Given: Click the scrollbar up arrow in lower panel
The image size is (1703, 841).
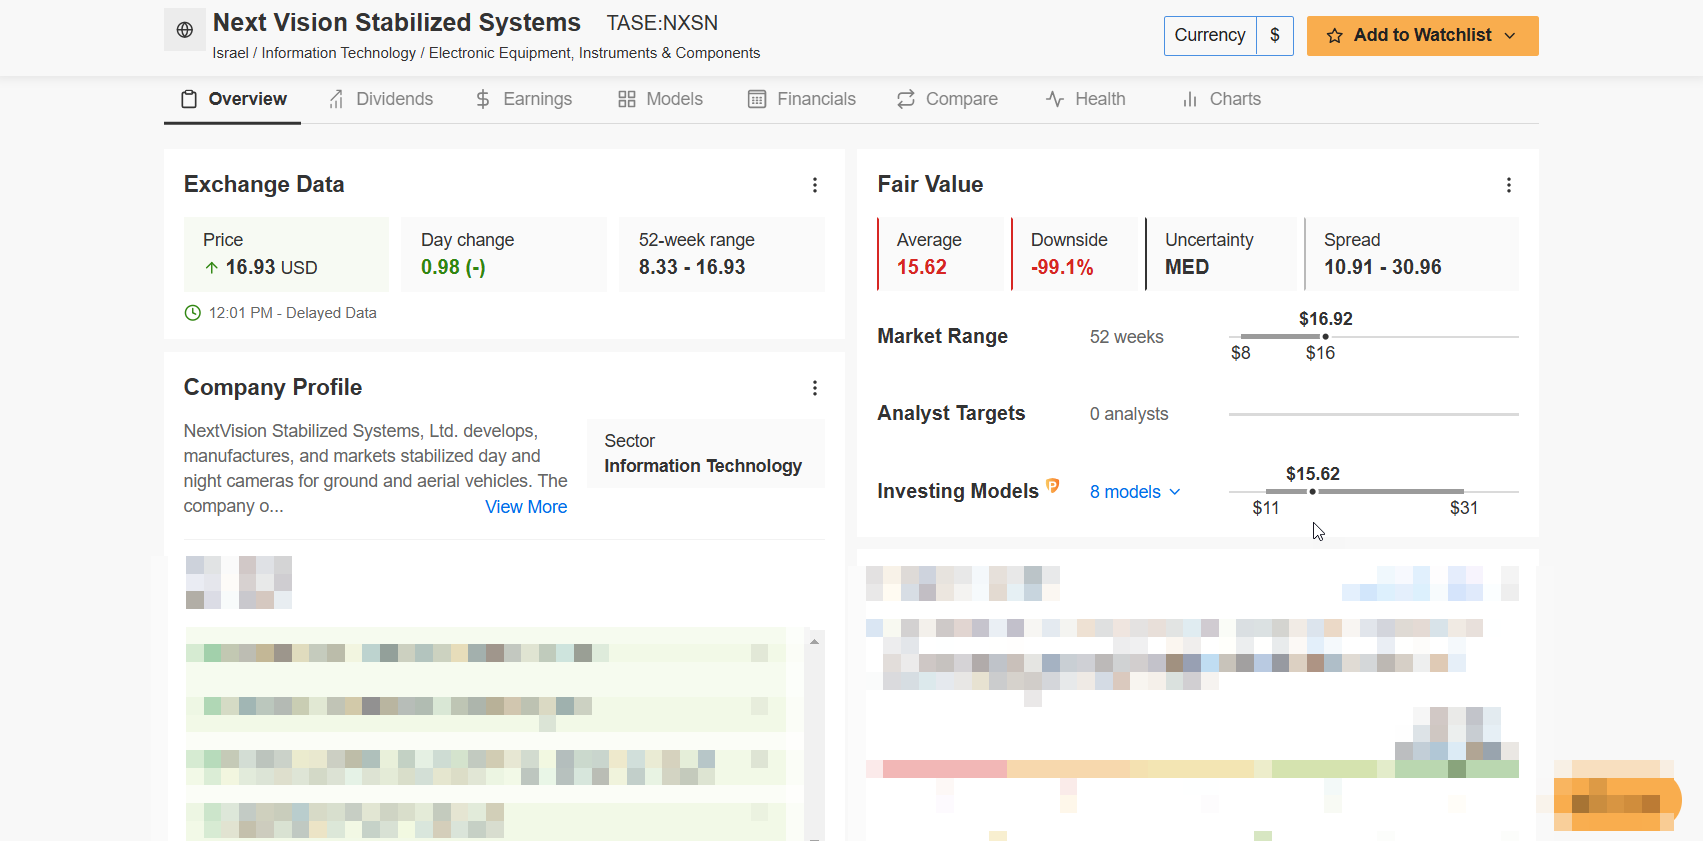Looking at the screenshot, I should click(x=815, y=641).
